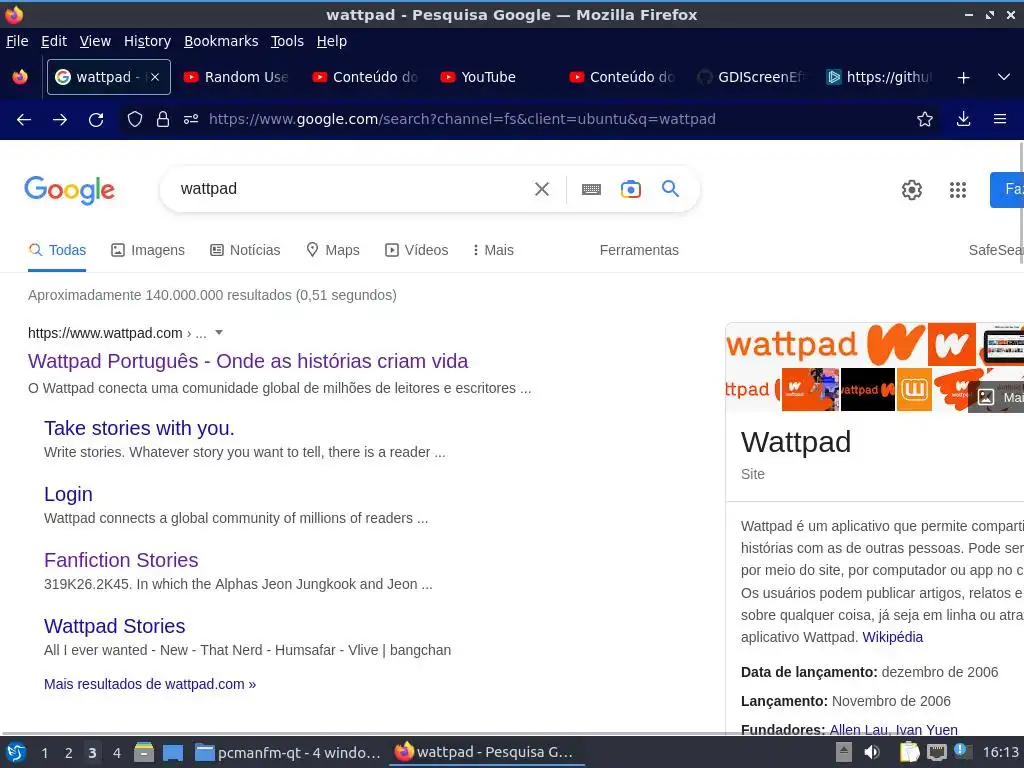Open the File menu
This screenshot has width=1024, height=768.
click(x=17, y=41)
